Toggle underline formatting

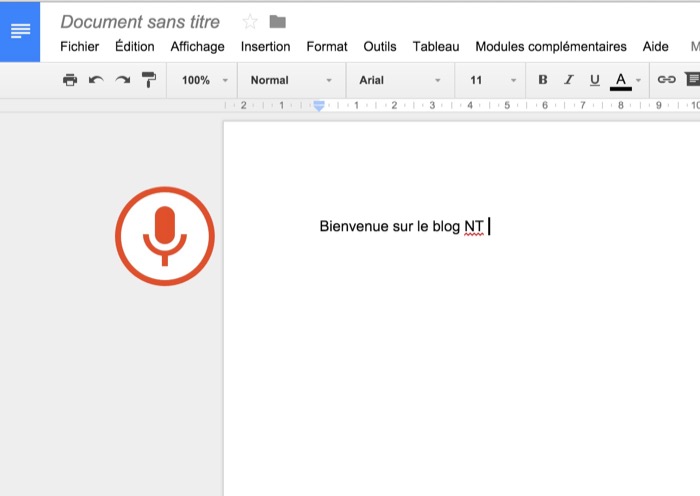595,80
